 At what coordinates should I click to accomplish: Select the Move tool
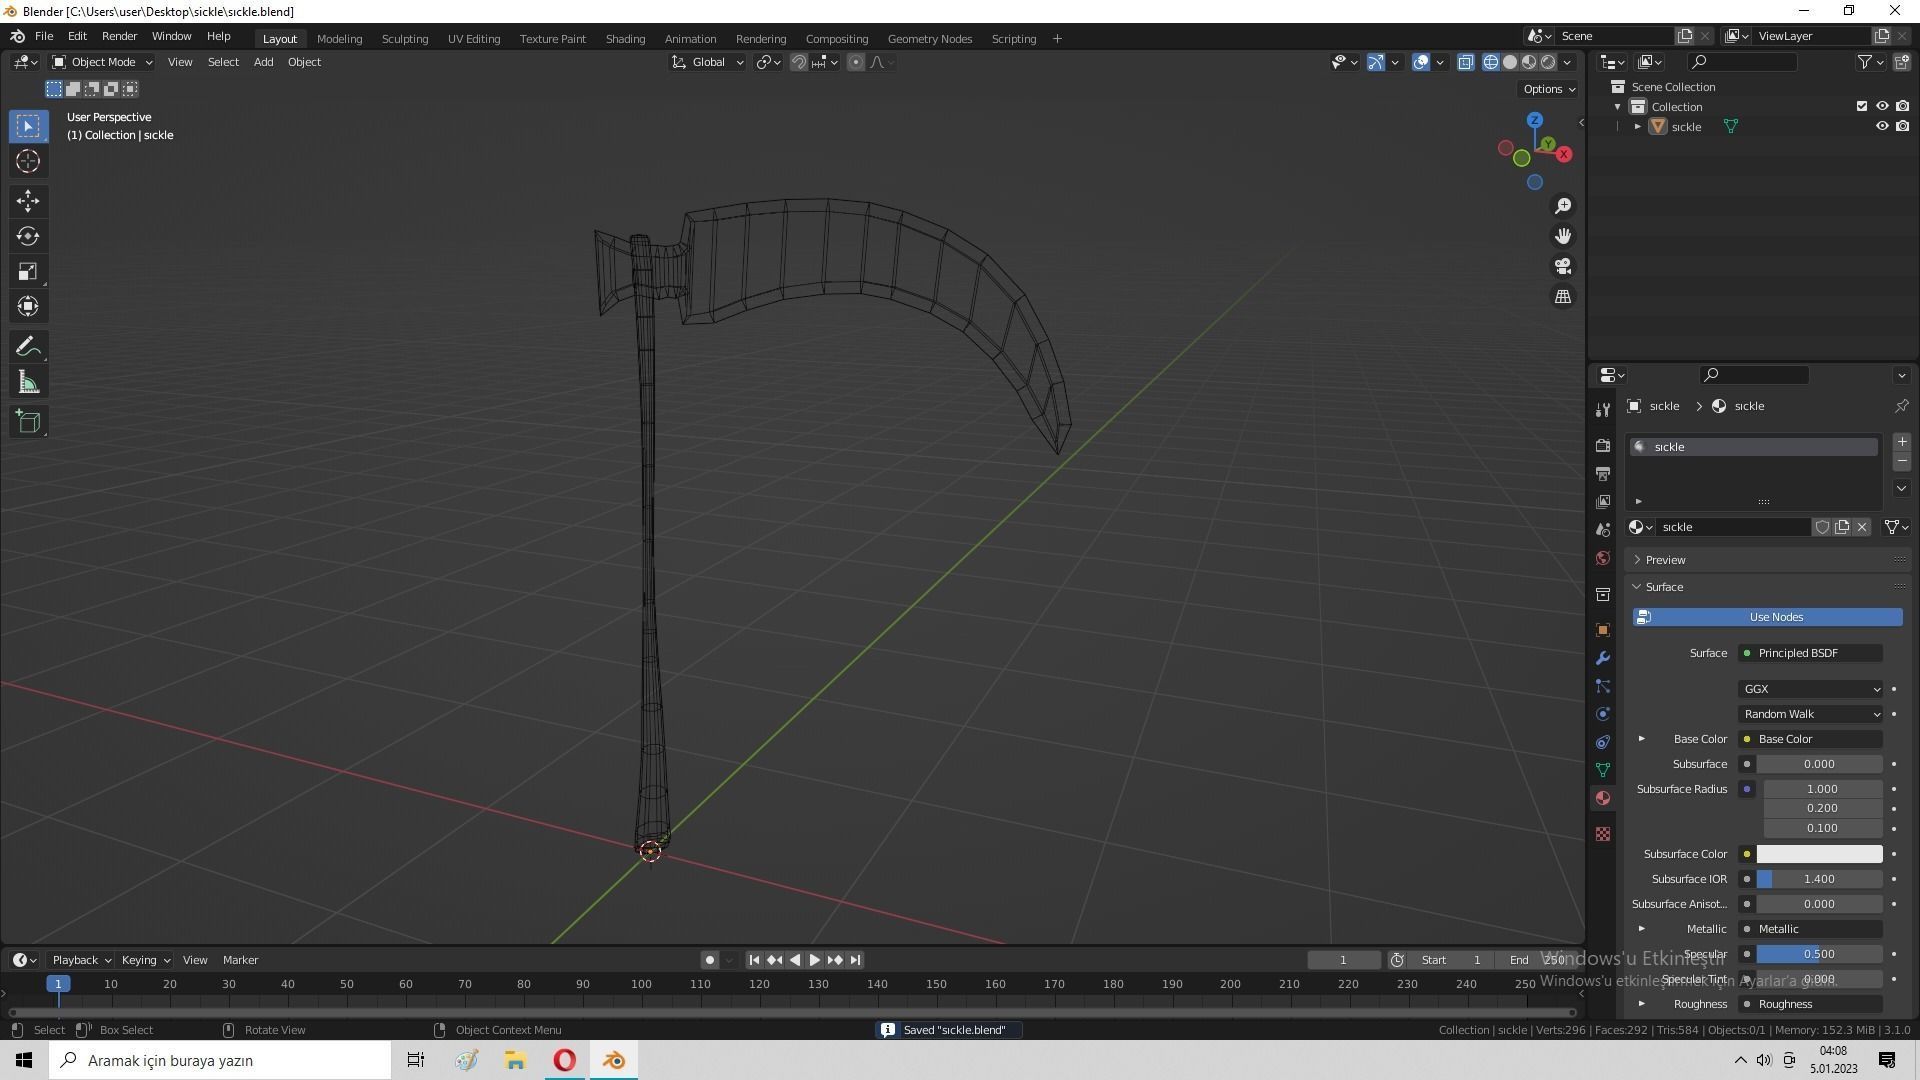pyautogui.click(x=28, y=201)
